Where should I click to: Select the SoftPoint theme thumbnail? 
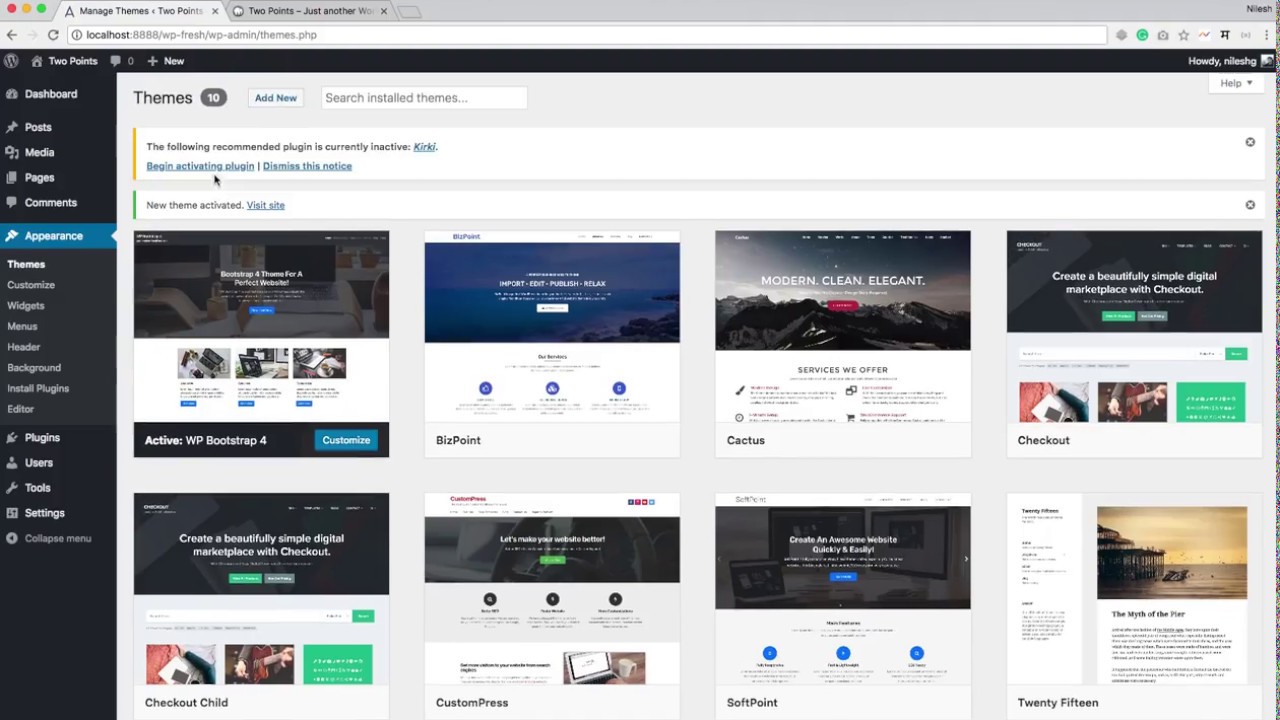[x=843, y=589]
